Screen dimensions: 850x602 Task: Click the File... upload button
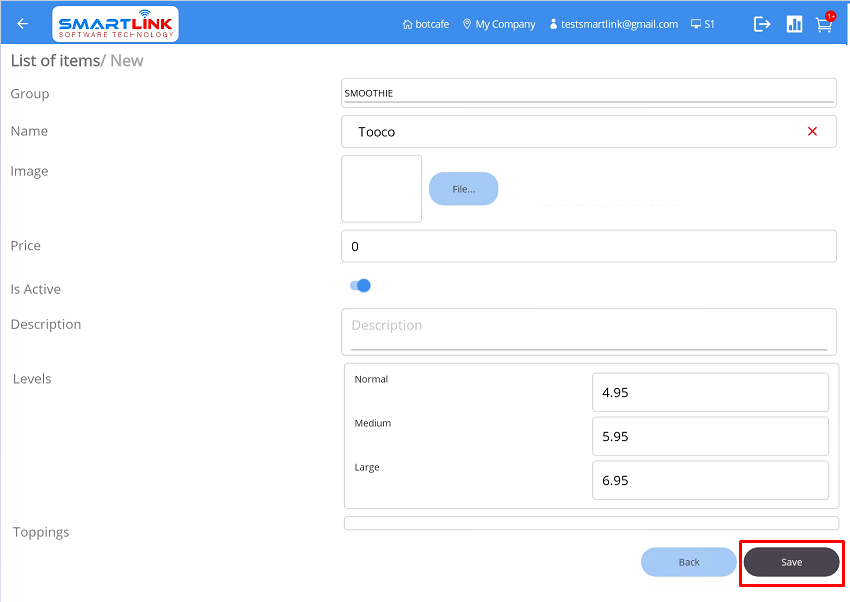click(x=463, y=189)
